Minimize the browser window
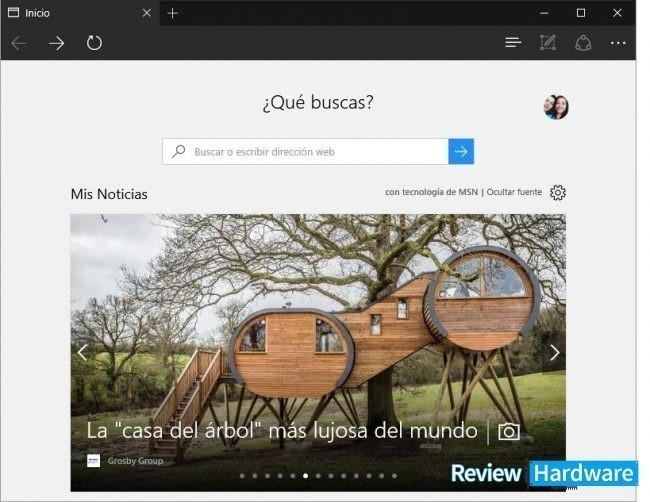This screenshot has width=650, height=502. pyautogui.click(x=544, y=13)
